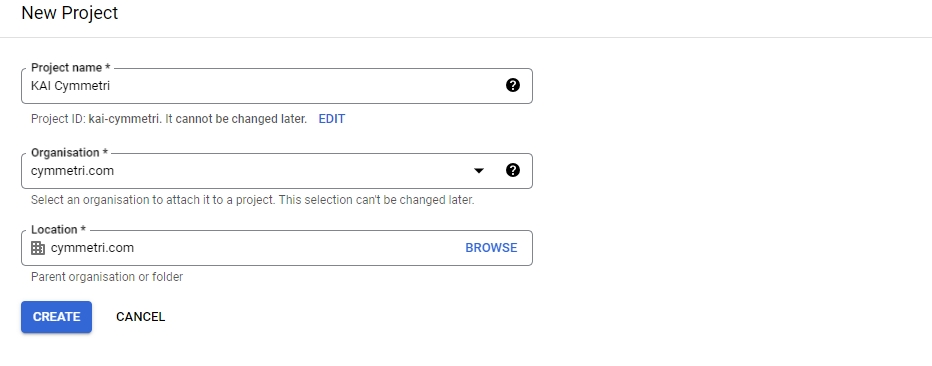Browse for a parent location
The height and width of the screenshot is (366, 932).
click(491, 248)
